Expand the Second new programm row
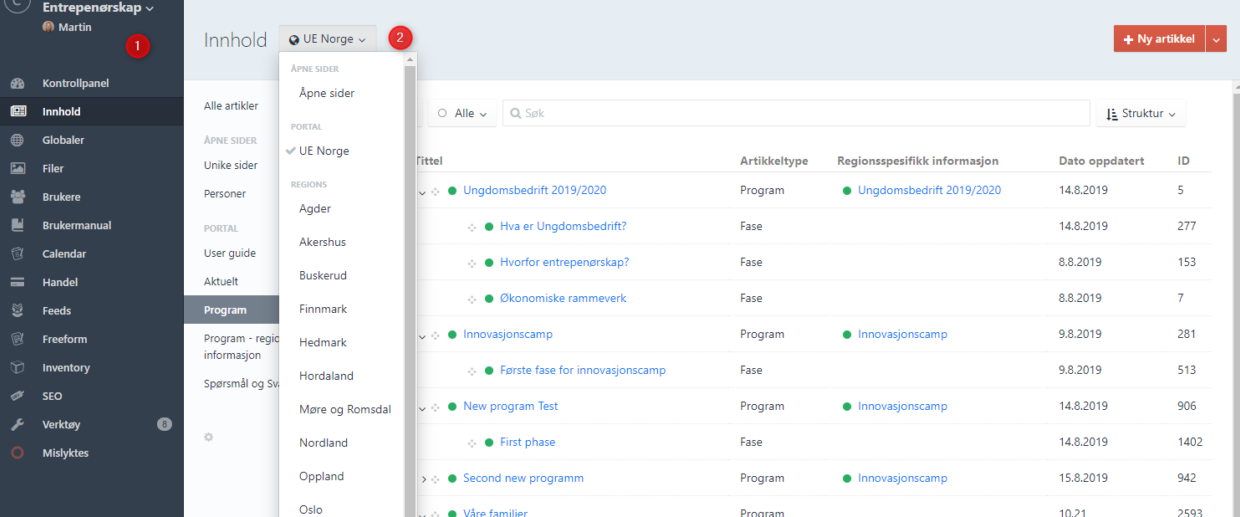This screenshot has height=517, width=1240. click(423, 479)
